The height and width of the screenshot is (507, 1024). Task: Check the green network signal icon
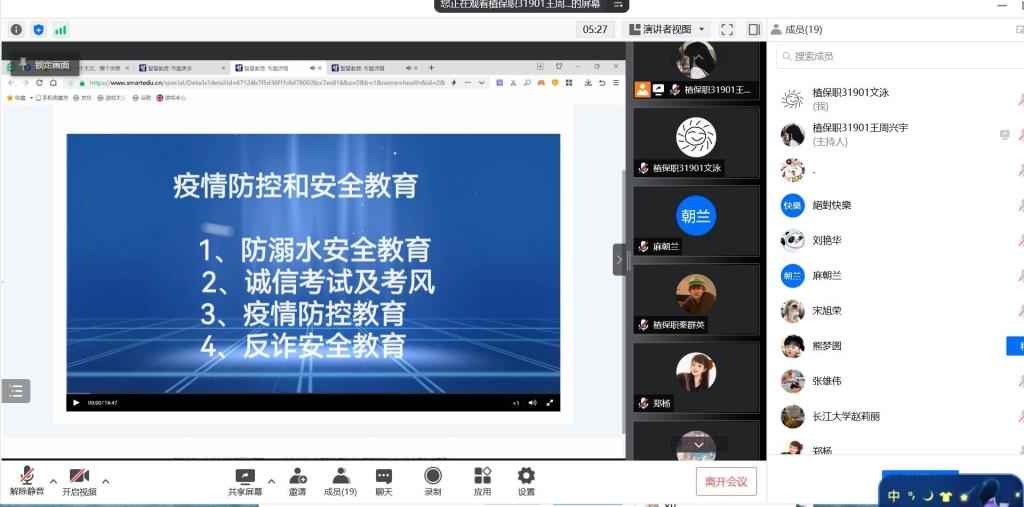pyautogui.click(x=61, y=30)
